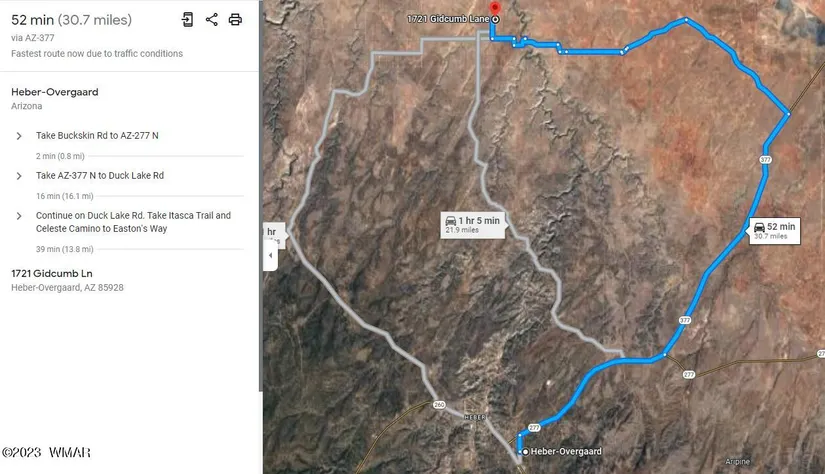Click the car icon in the 52 min label
The image size is (825, 474).
click(x=759, y=227)
